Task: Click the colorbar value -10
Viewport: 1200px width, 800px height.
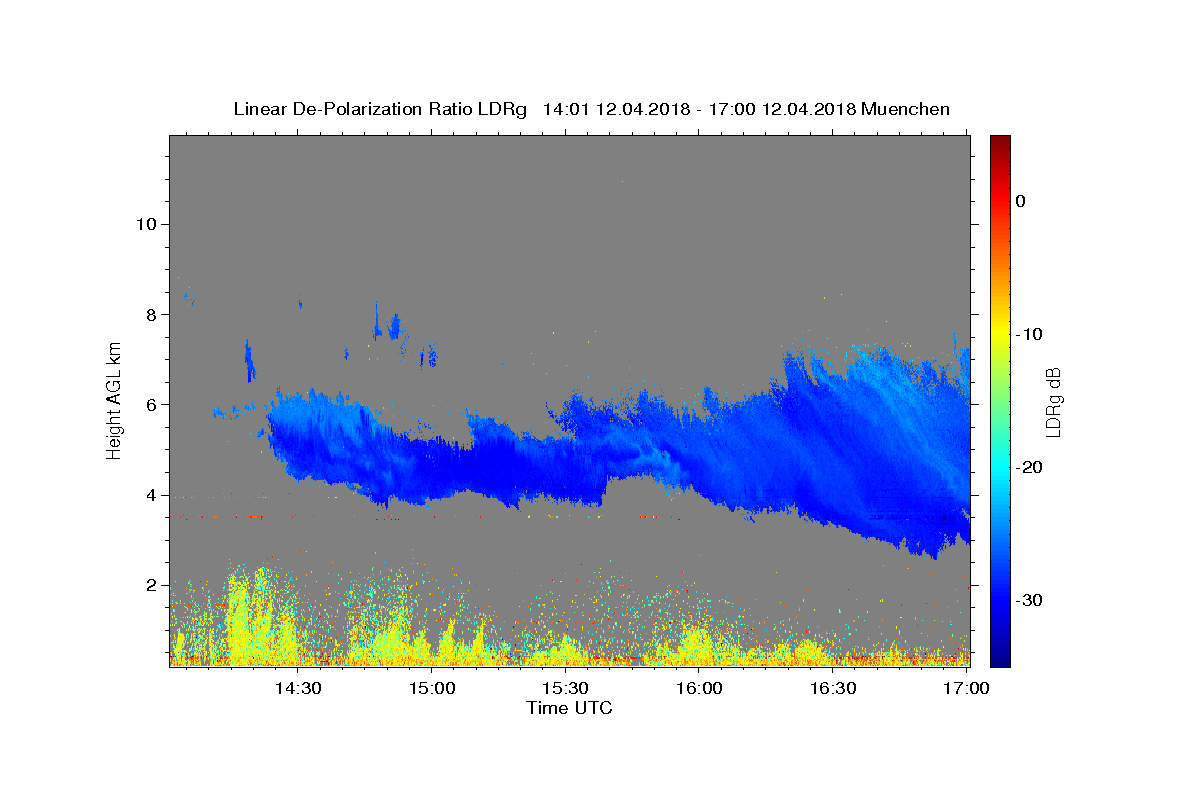Action: pyautogui.click(x=1029, y=334)
